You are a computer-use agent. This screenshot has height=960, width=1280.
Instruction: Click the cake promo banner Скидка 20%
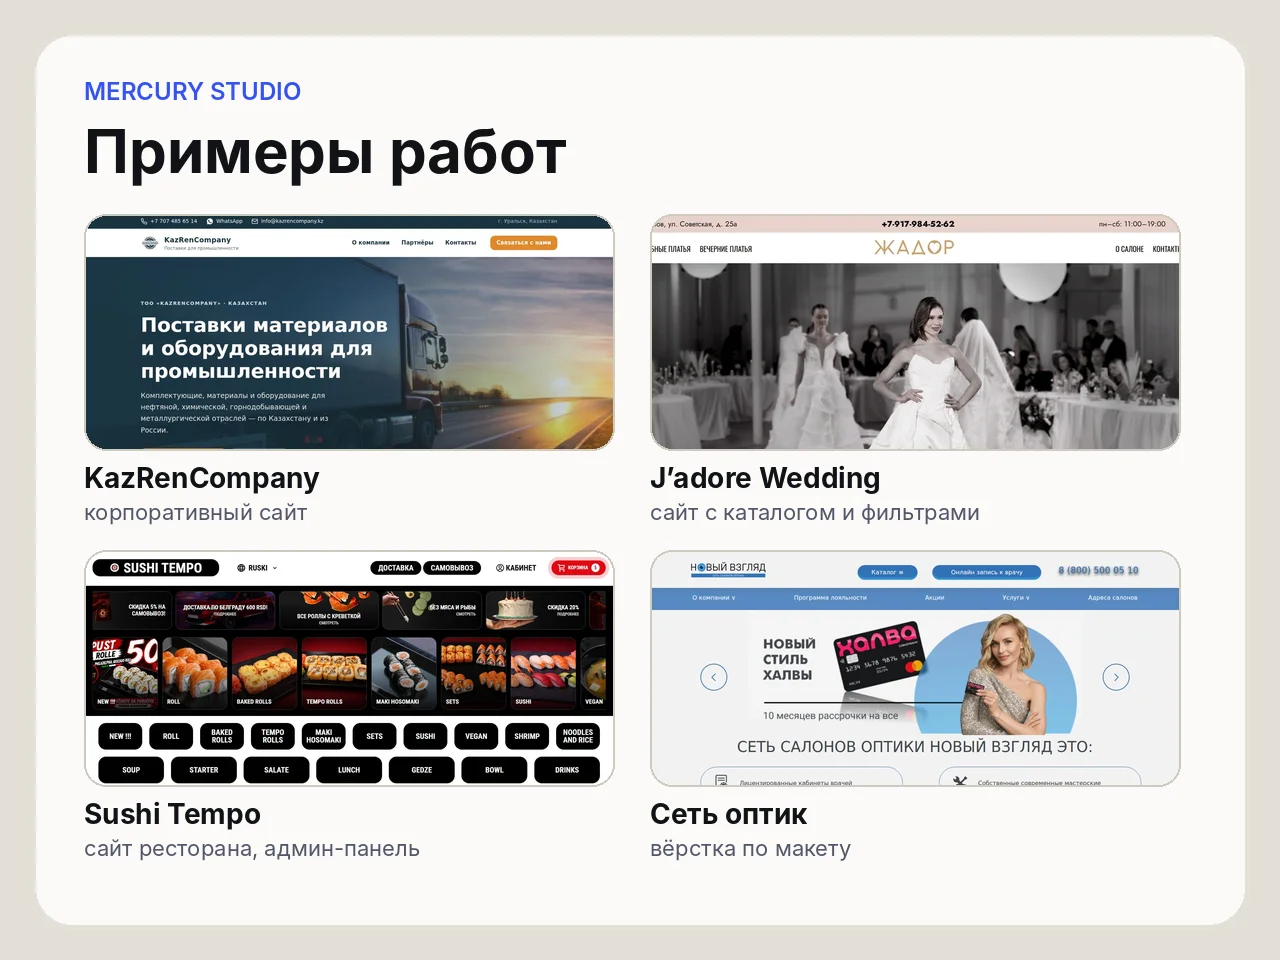click(x=535, y=610)
